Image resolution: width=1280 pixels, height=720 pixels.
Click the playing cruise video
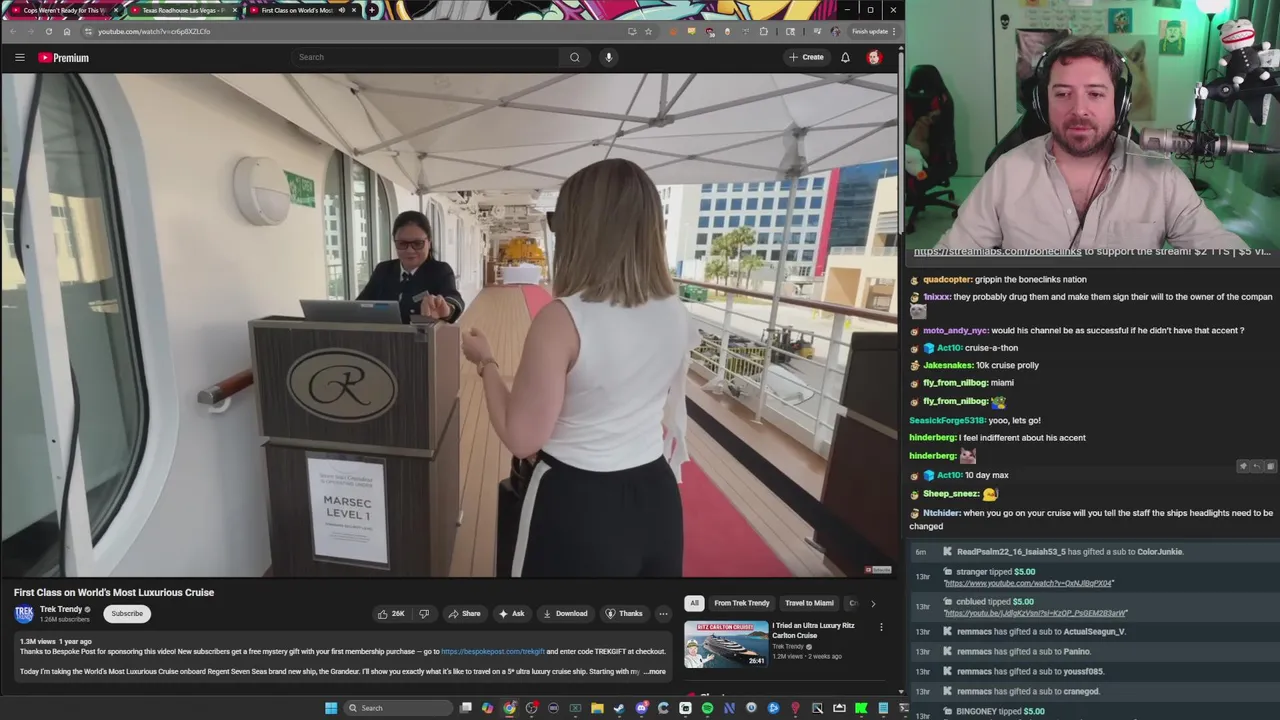coord(449,325)
